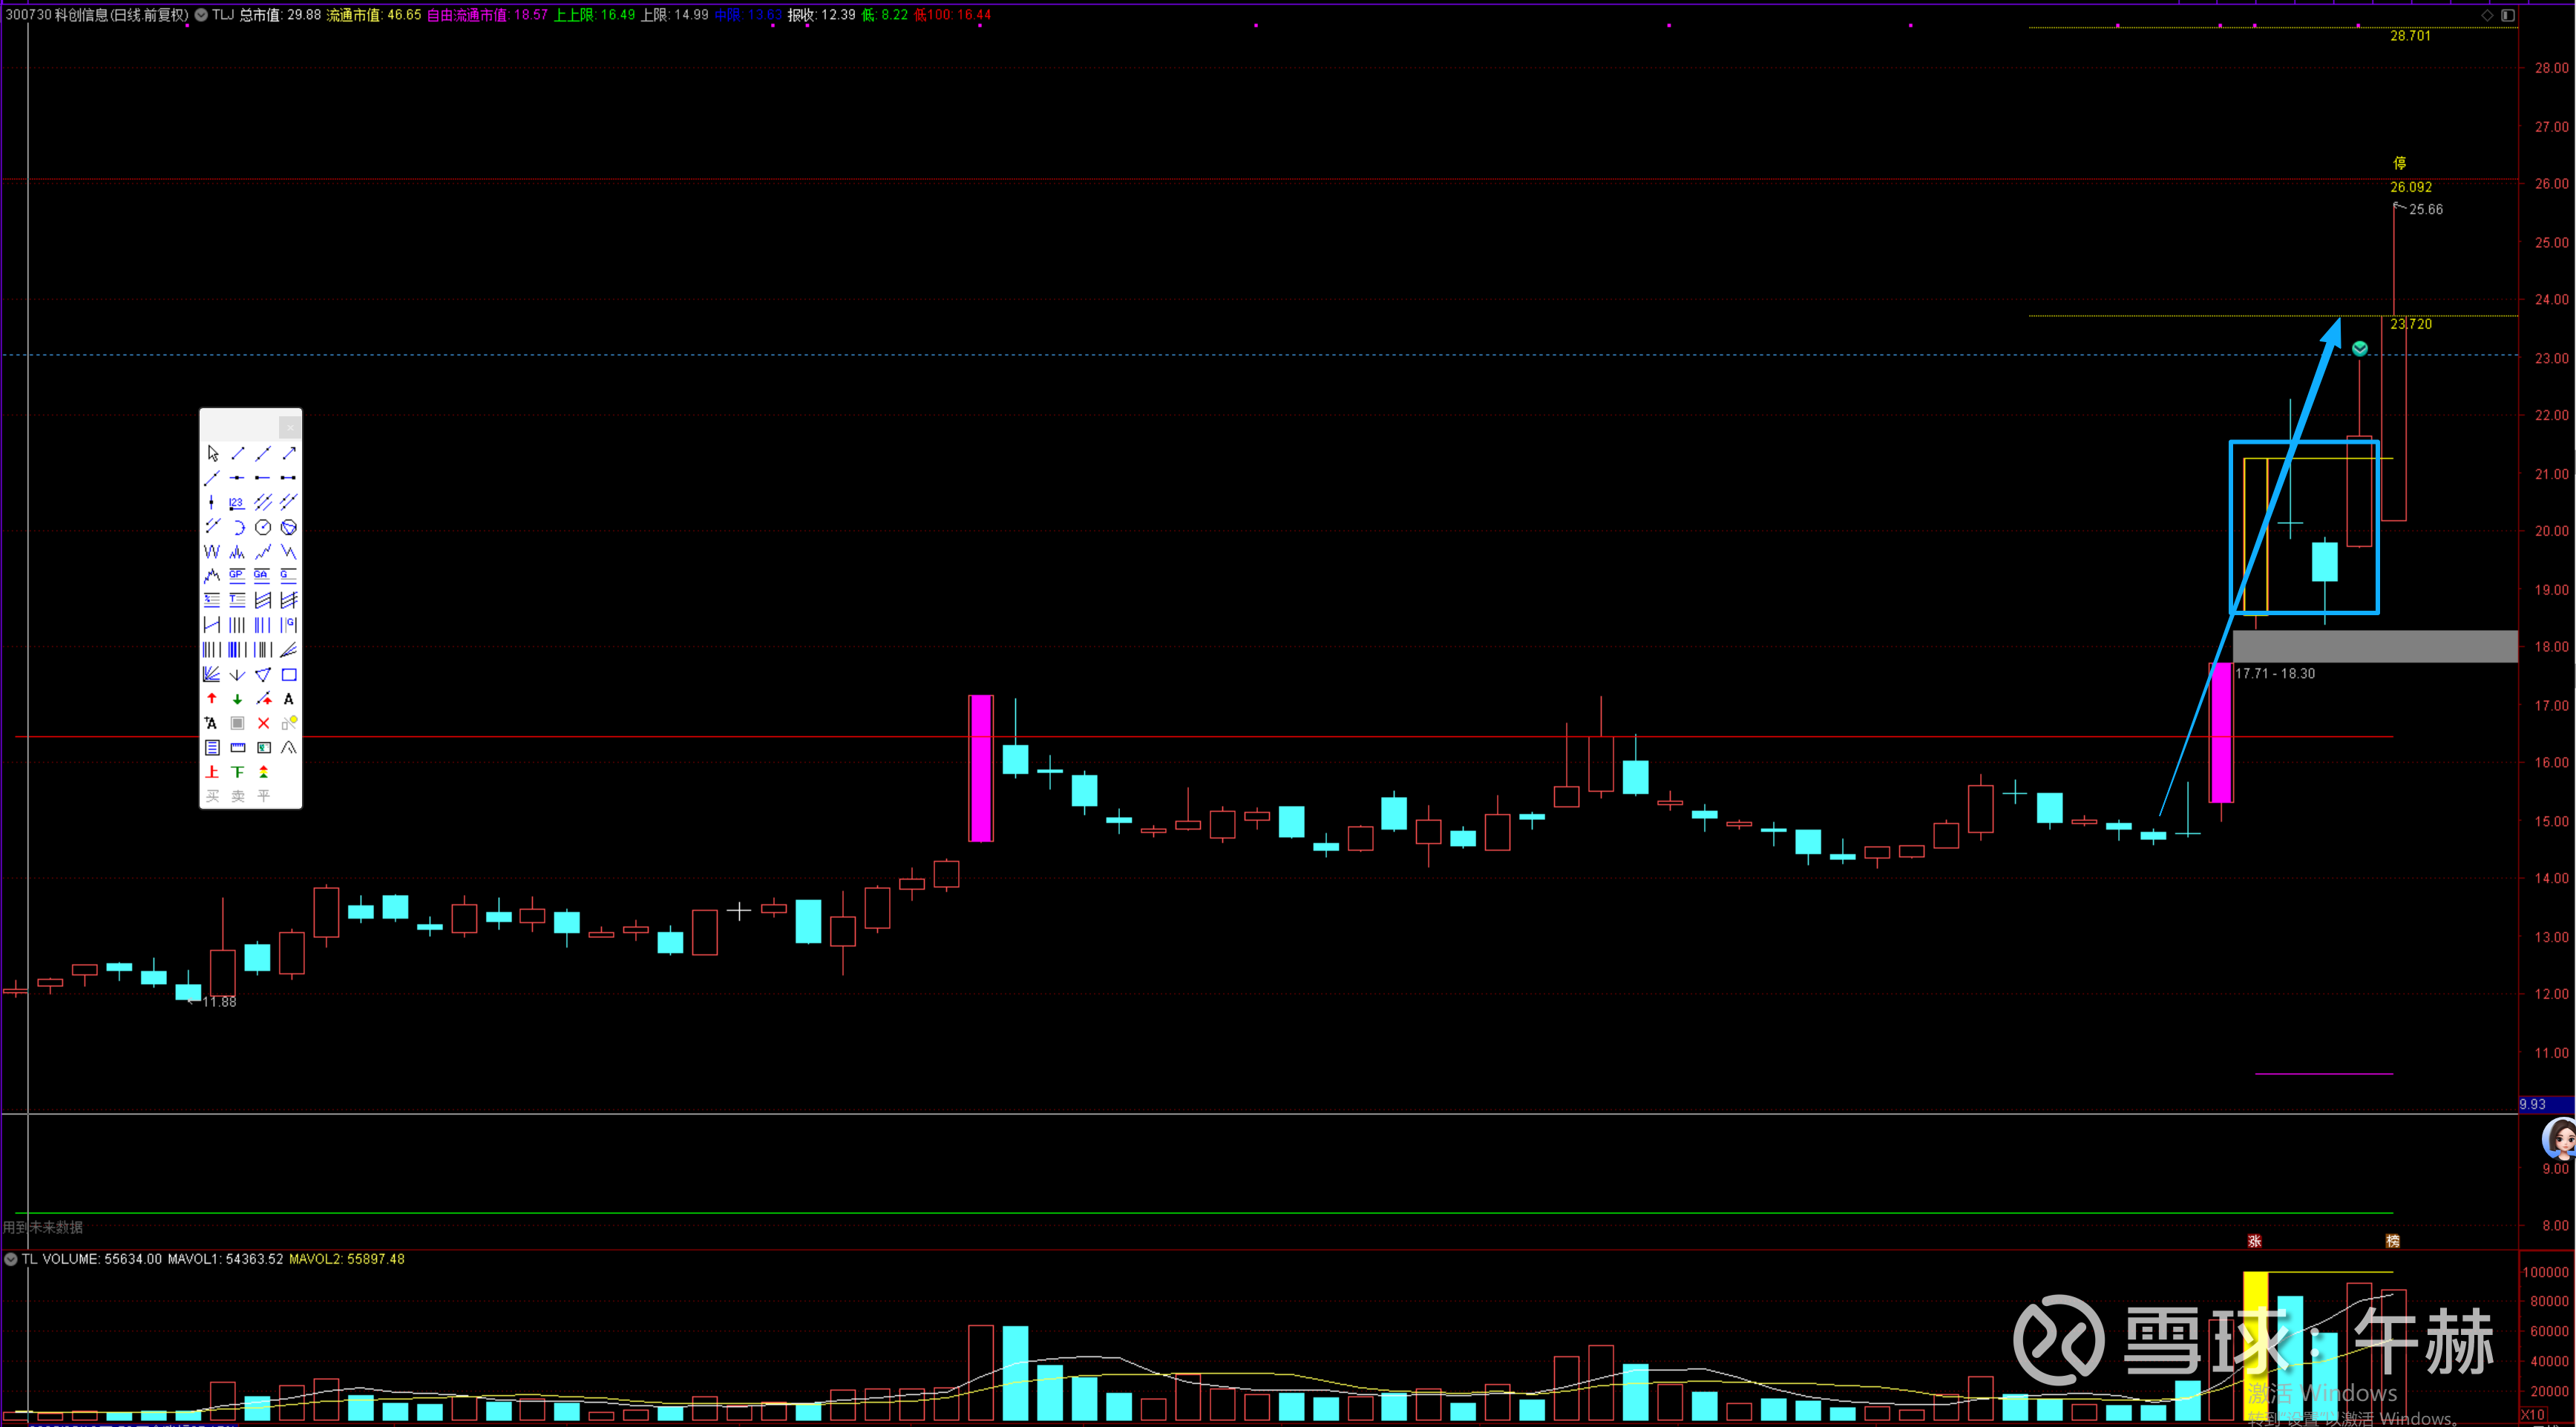
Task: Click the 上上限: 16.49 value
Action: tap(594, 15)
